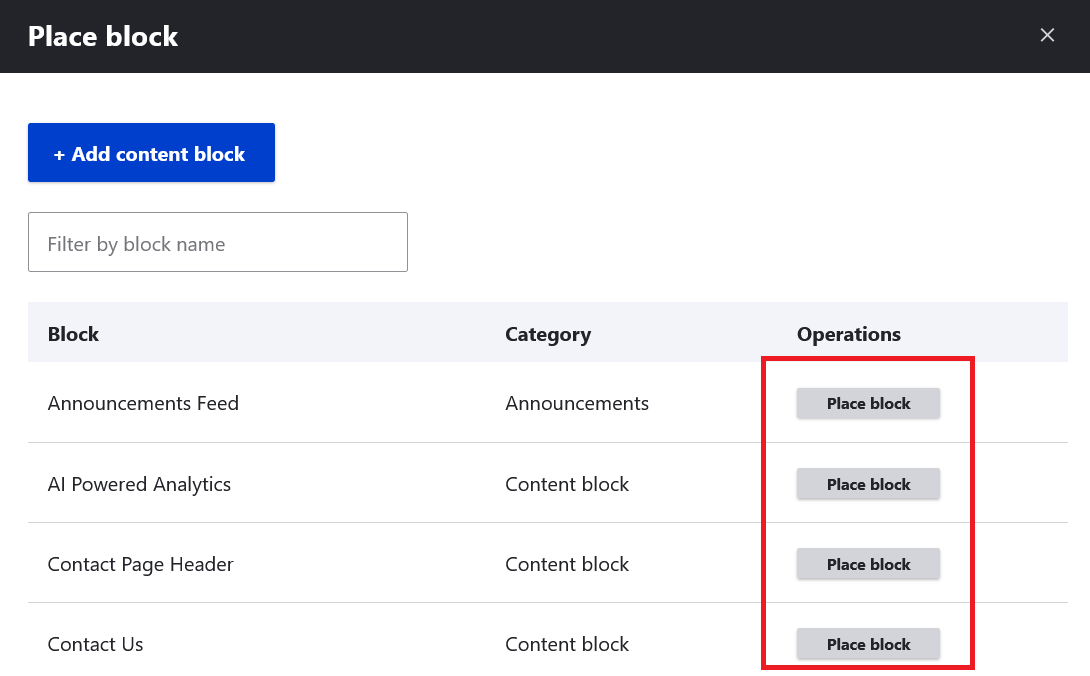Select the AI Powered Analytics row label
The height and width of the screenshot is (676, 1090).
[x=139, y=483]
